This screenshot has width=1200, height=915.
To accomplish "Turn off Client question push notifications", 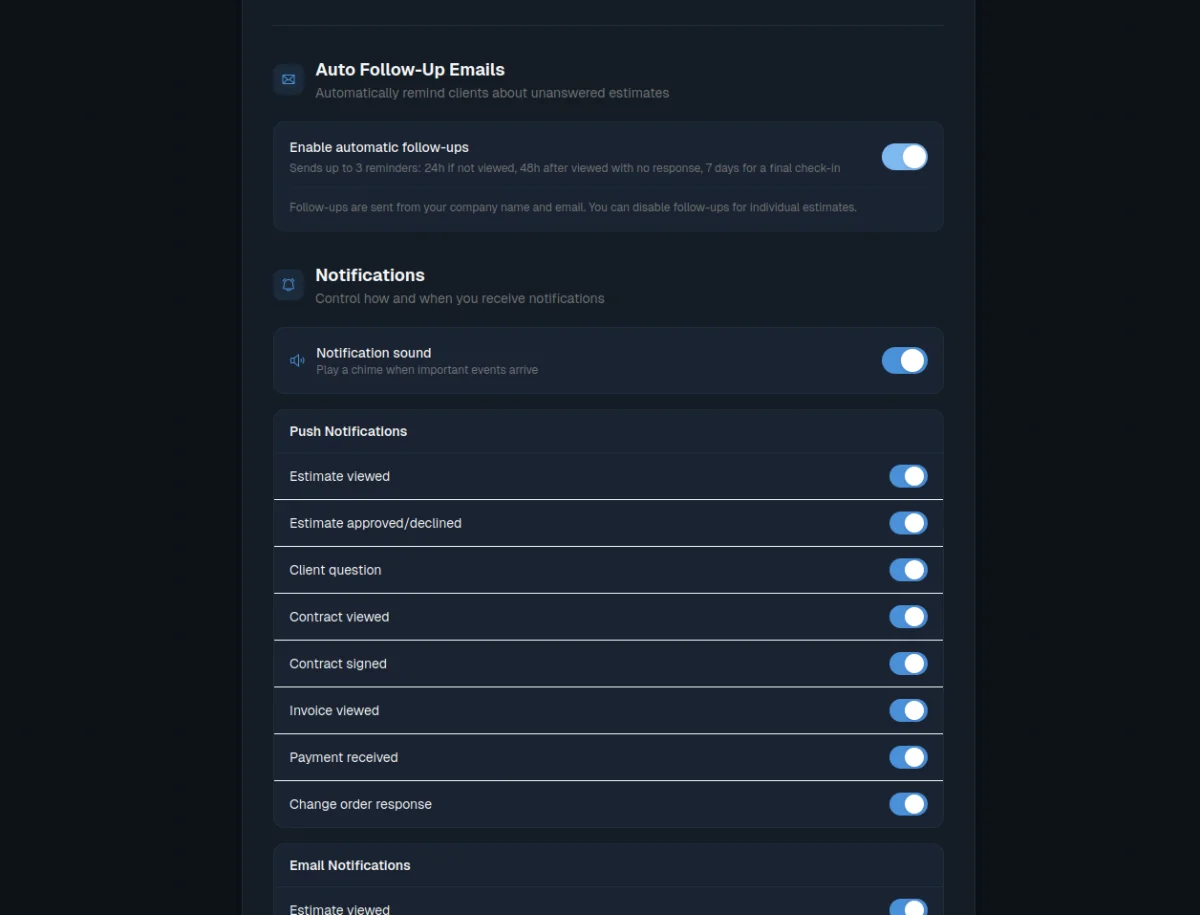I will pos(908,569).
